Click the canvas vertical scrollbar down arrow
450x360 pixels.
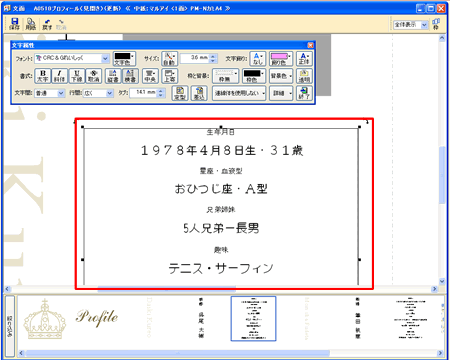point(442,281)
